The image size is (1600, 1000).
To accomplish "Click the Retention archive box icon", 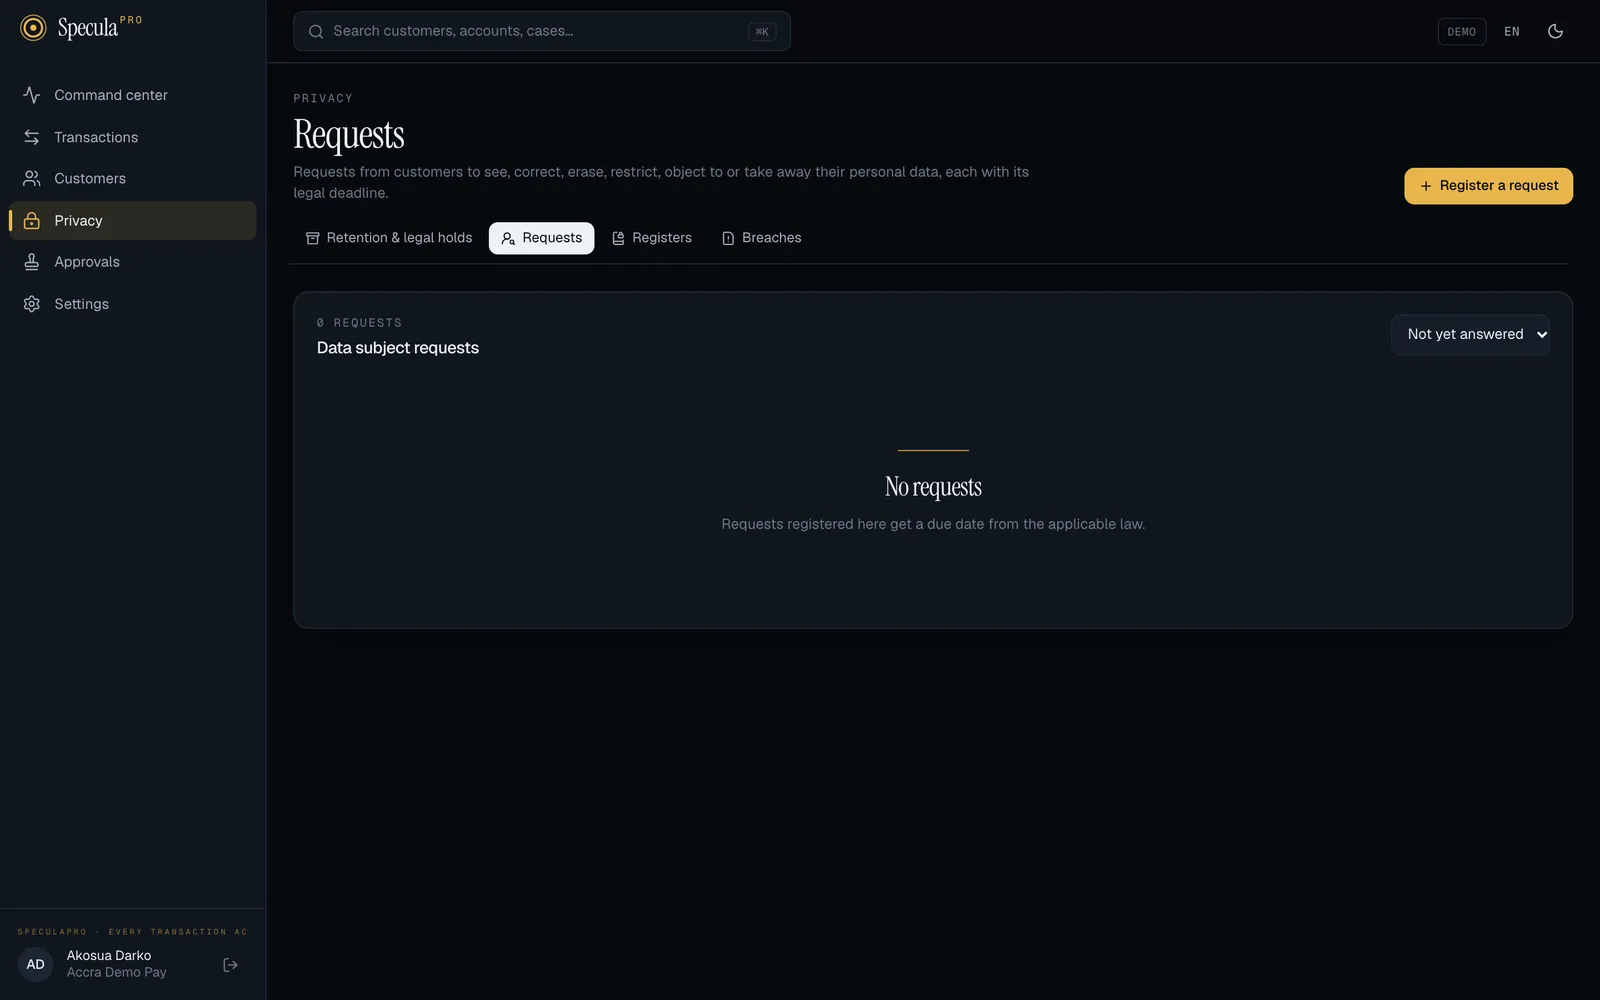I will 313,238.
